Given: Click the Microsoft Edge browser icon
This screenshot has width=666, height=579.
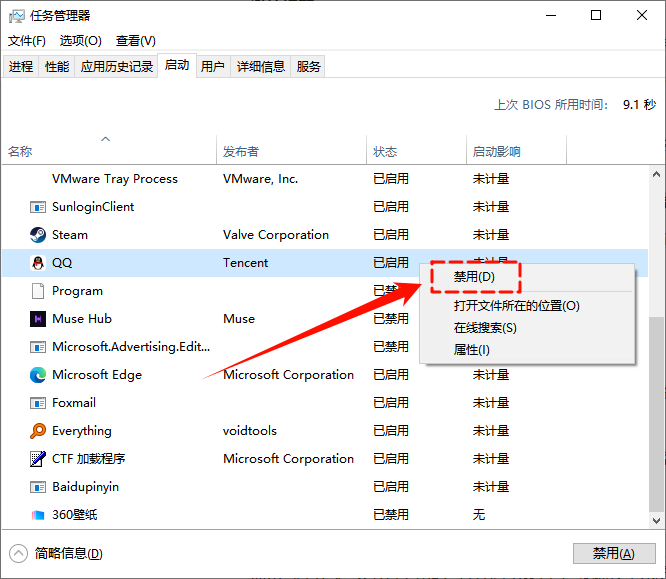Looking at the screenshot, I should (38, 375).
